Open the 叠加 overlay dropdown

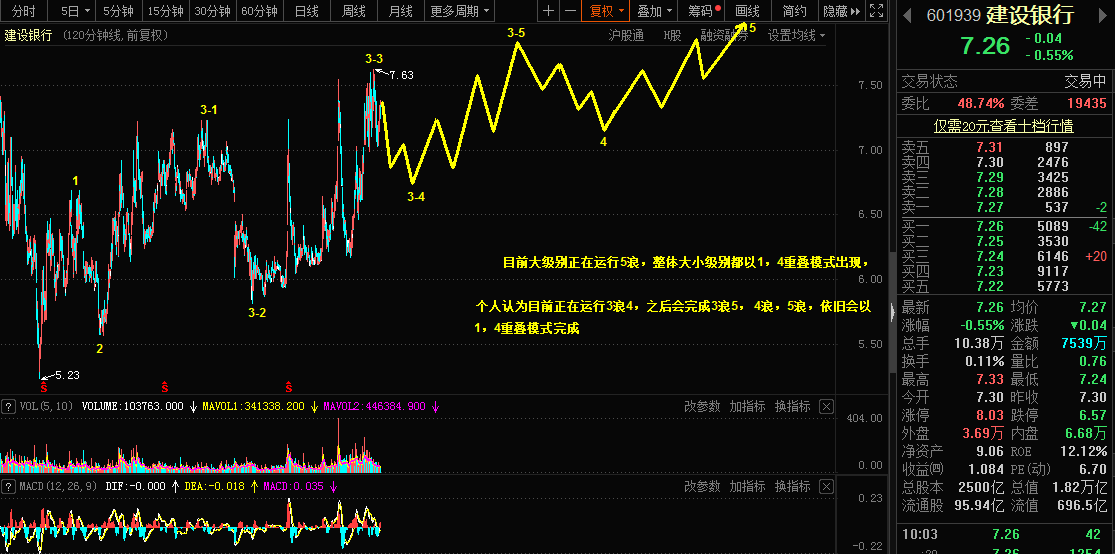tap(653, 11)
